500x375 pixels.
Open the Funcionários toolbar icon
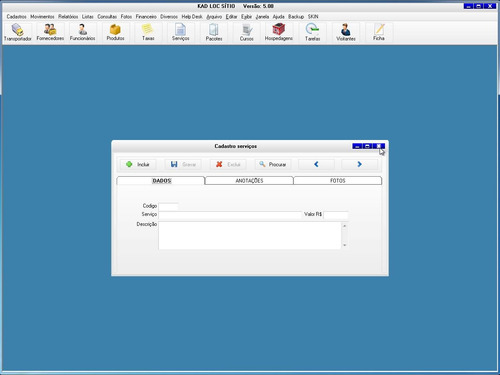pyautogui.click(x=82, y=32)
